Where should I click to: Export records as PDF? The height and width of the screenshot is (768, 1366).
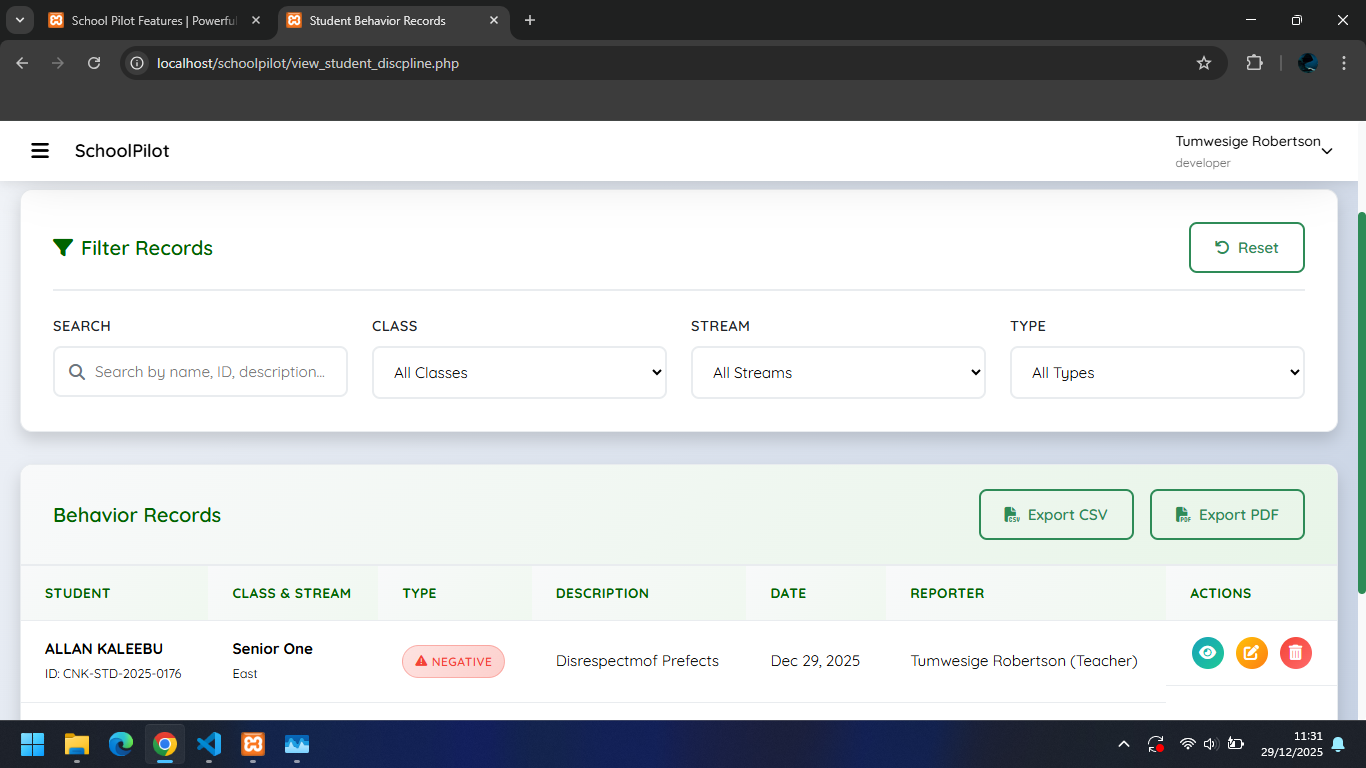coord(1227,515)
